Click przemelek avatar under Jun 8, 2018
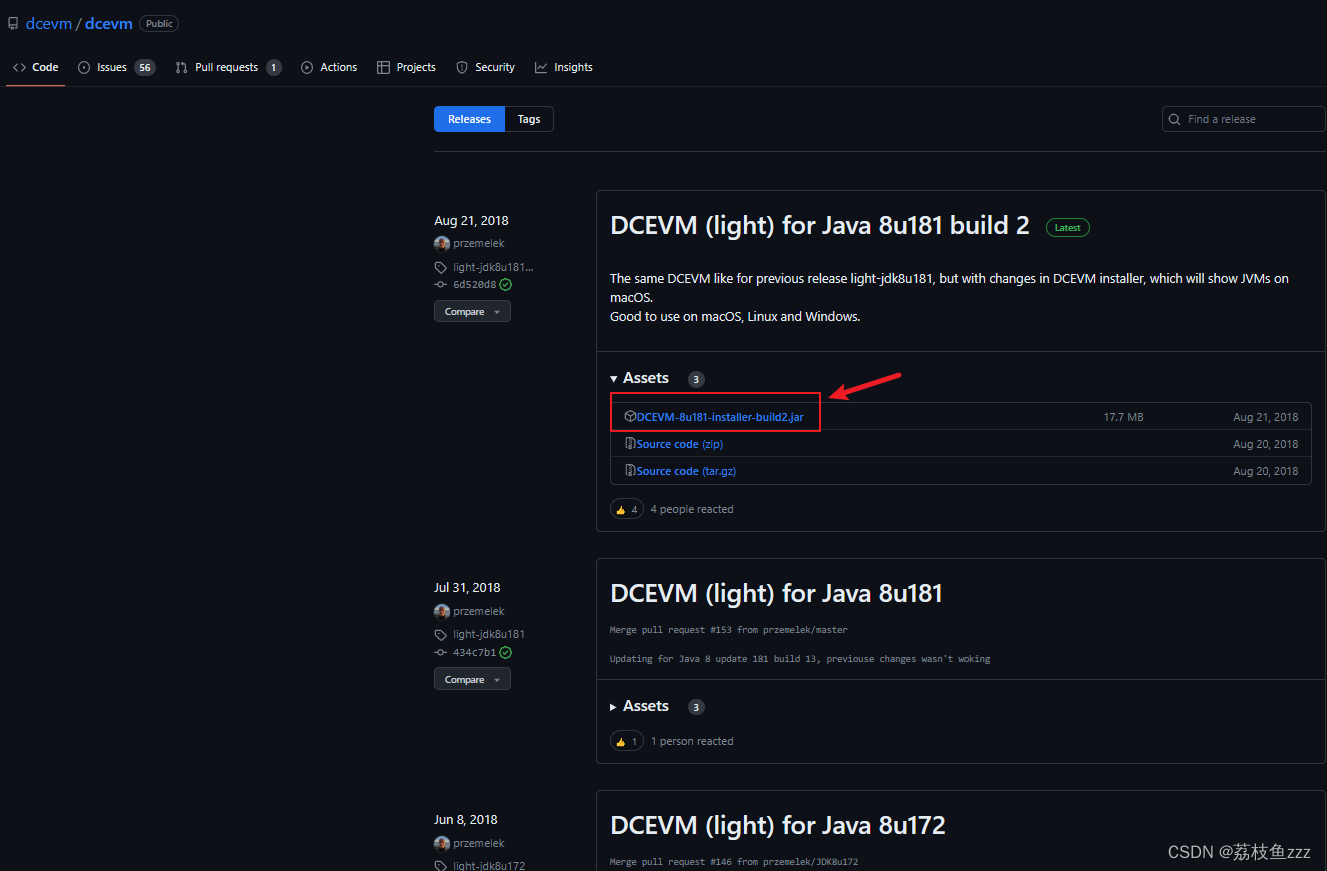The width and height of the screenshot is (1327, 871). (x=442, y=843)
